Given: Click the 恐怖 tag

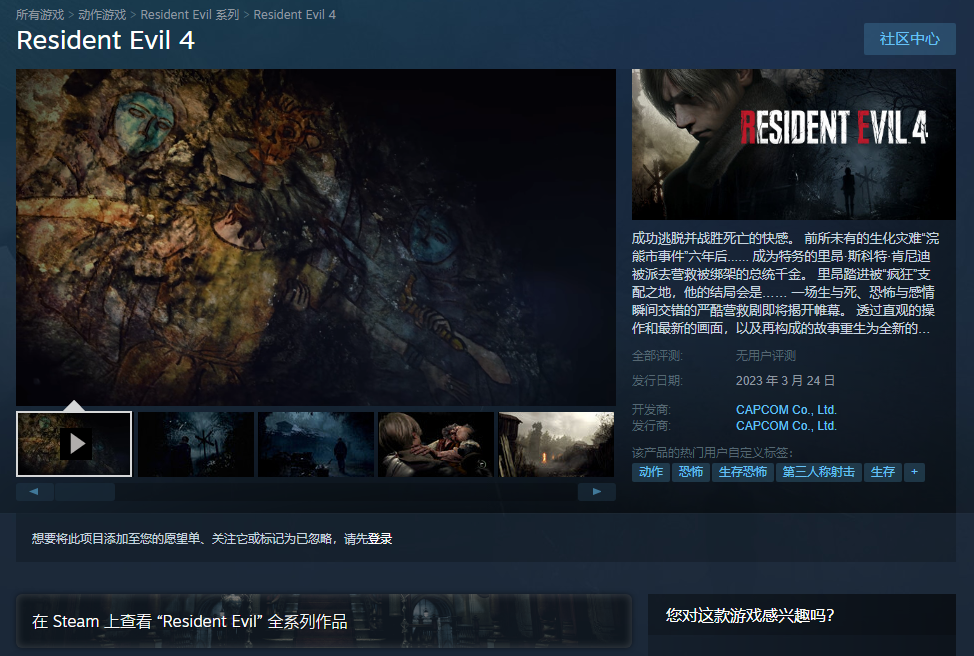Looking at the screenshot, I should (x=691, y=472).
